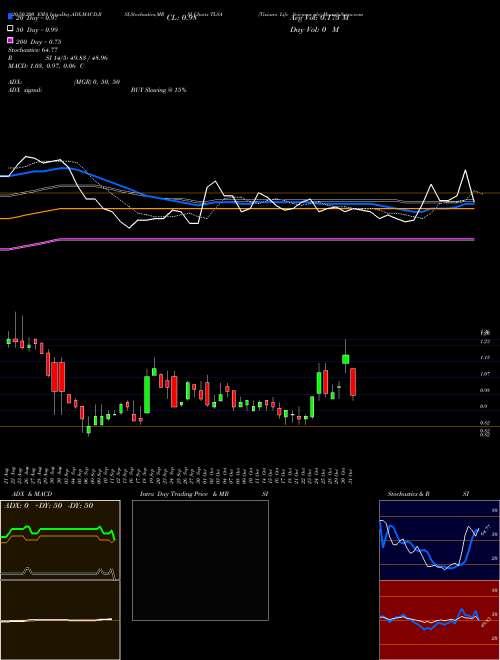Open the empty intraday trading price panel

(x=200, y=560)
